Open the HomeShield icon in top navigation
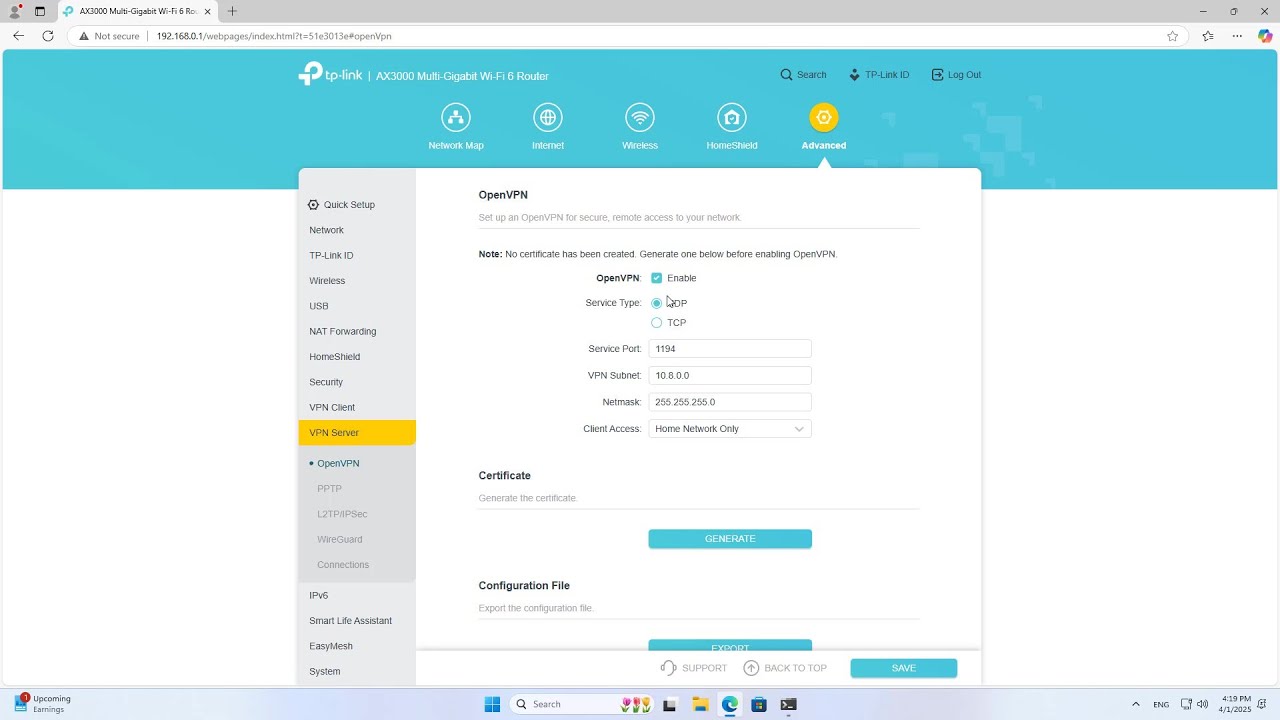 [x=732, y=118]
